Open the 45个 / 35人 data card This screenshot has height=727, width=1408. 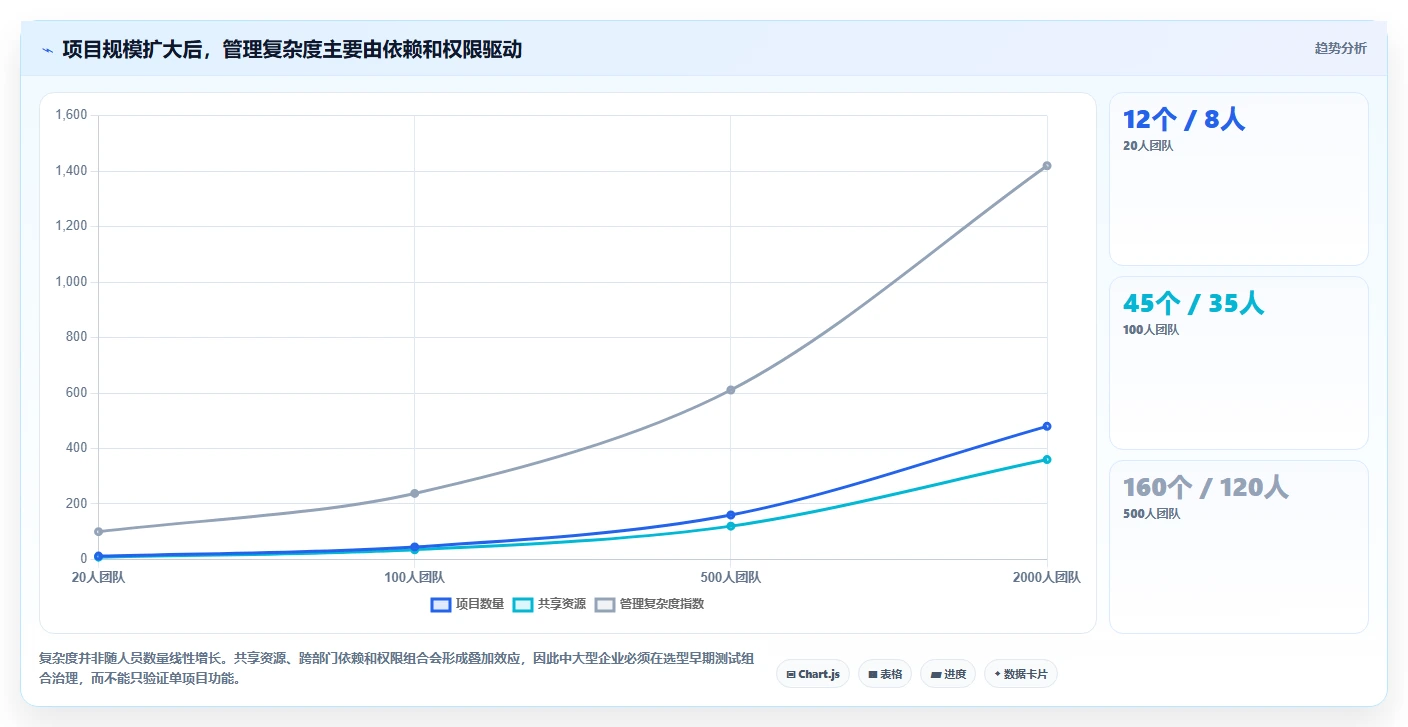(x=1239, y=363)
